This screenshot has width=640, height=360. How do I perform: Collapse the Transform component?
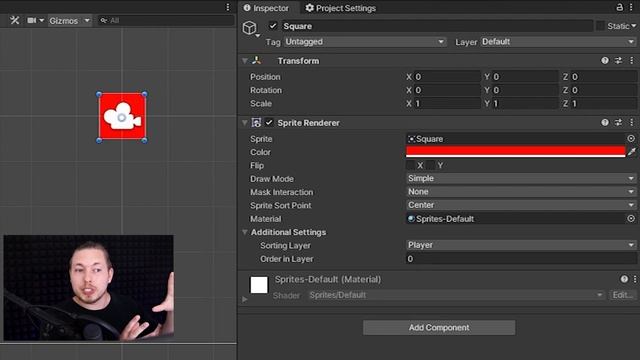[x=245, y=61]
